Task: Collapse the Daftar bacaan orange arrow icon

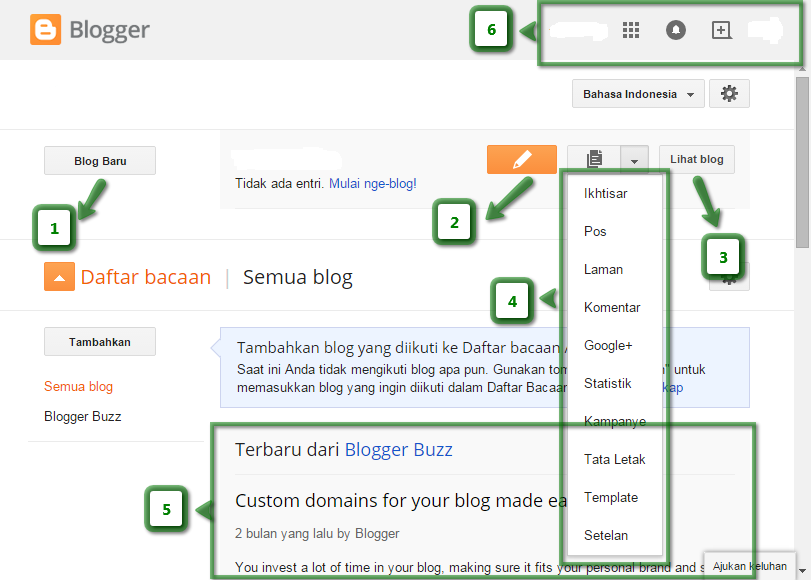Action: pyautogui.click(x=59, y=277)
